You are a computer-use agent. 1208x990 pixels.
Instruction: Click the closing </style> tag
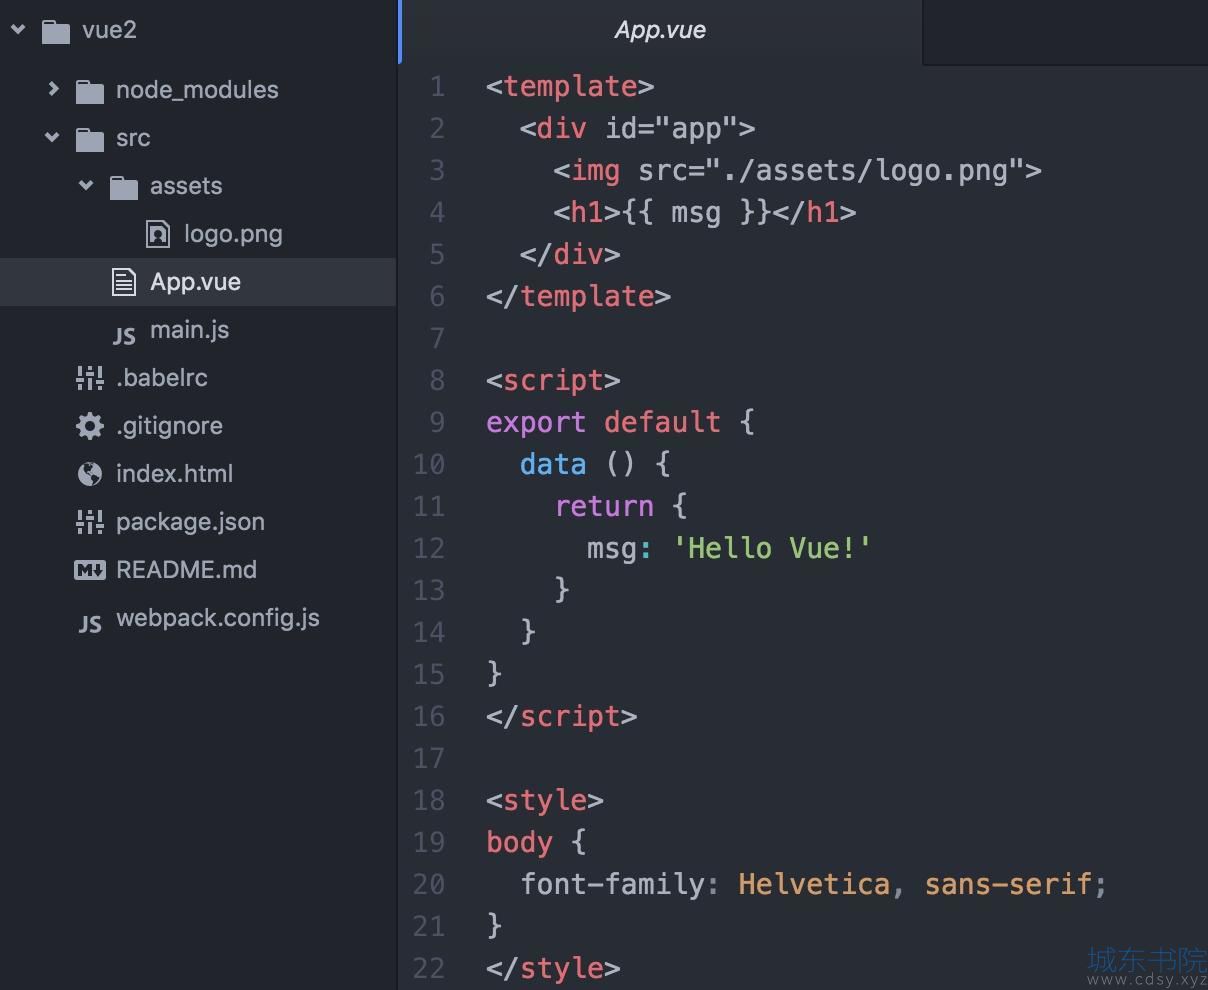[553, 969]
